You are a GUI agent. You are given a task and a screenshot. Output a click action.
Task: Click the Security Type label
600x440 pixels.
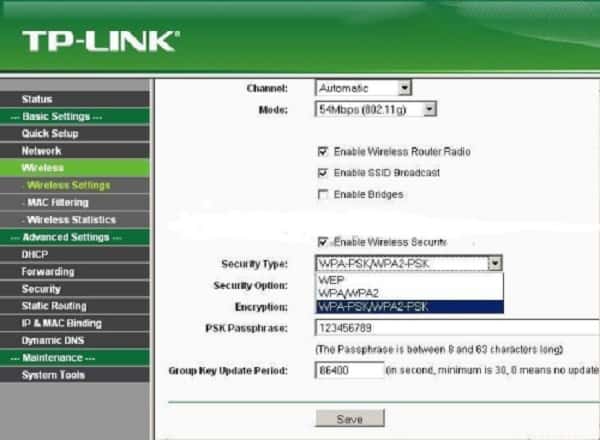click(x=254, y=264)
